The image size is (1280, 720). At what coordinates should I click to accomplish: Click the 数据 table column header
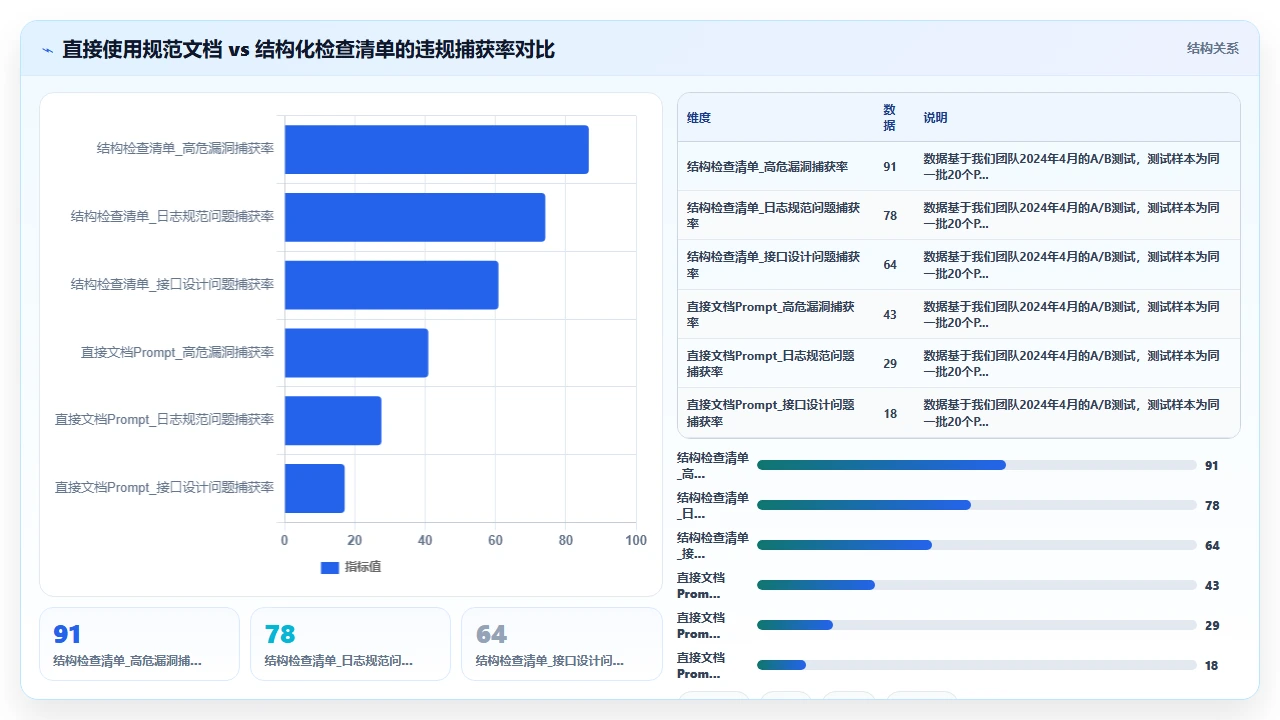pos(890,118)
